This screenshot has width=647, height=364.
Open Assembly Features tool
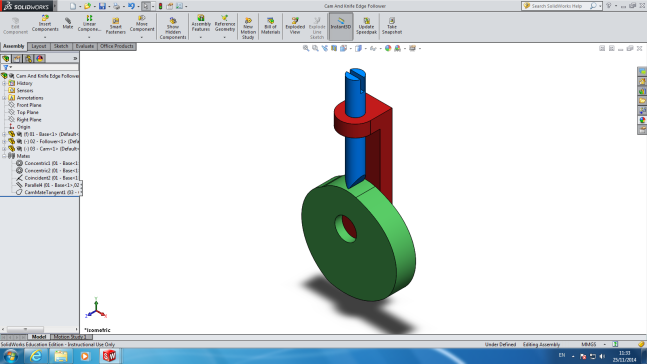point(201,24)
